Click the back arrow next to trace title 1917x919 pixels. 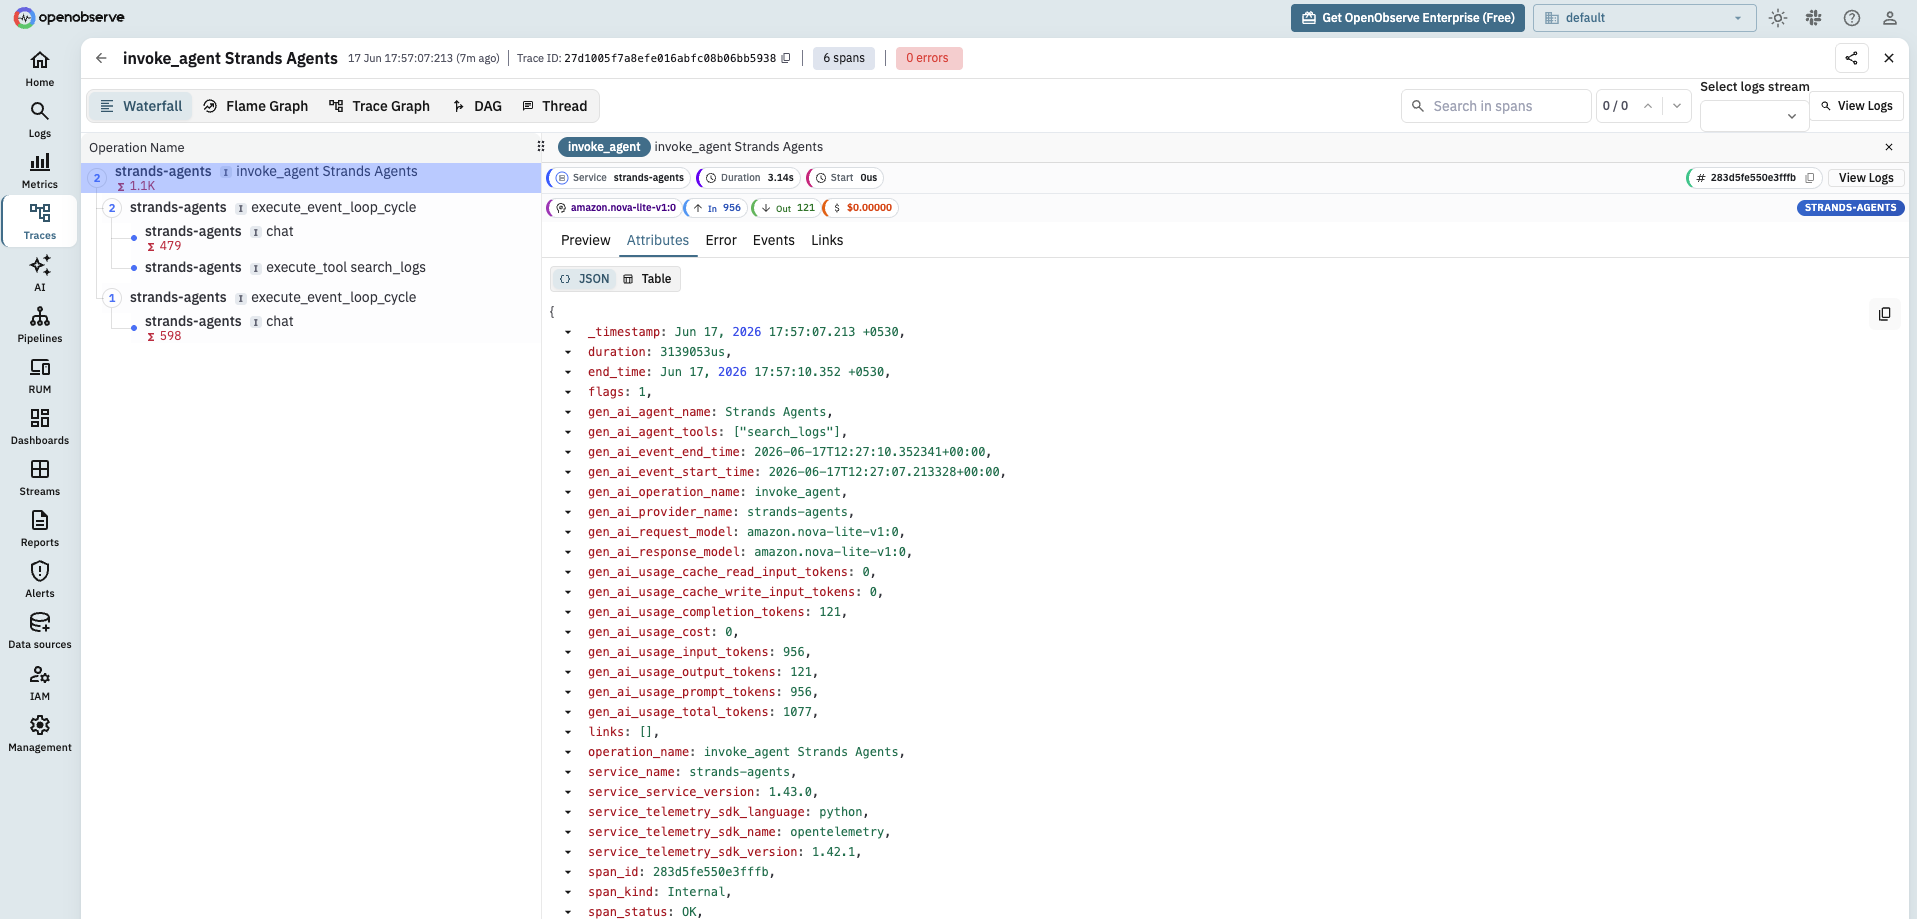click(x=101, y=58)
